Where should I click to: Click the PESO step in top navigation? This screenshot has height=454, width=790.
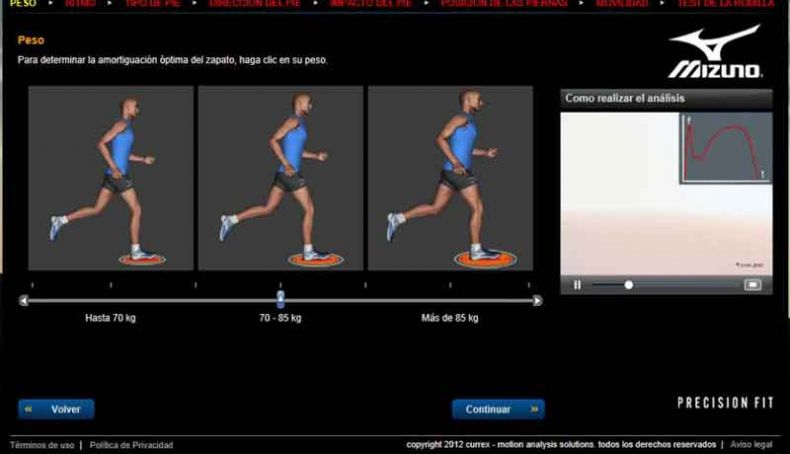(23, 3)
